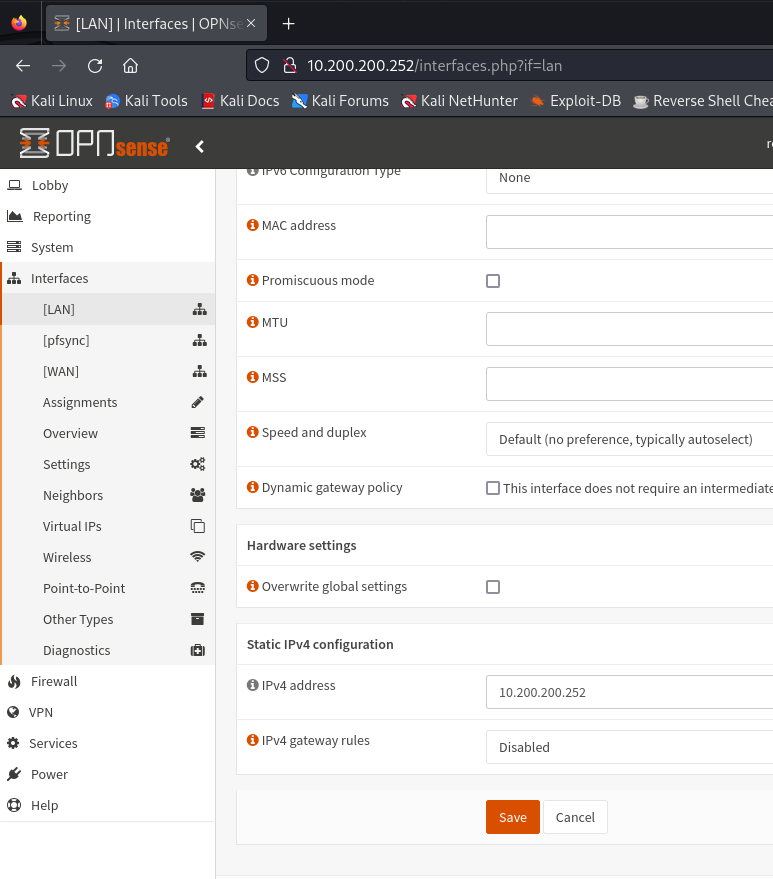Toggle Dynamic gateway policy checkbox

coord(493,488)
